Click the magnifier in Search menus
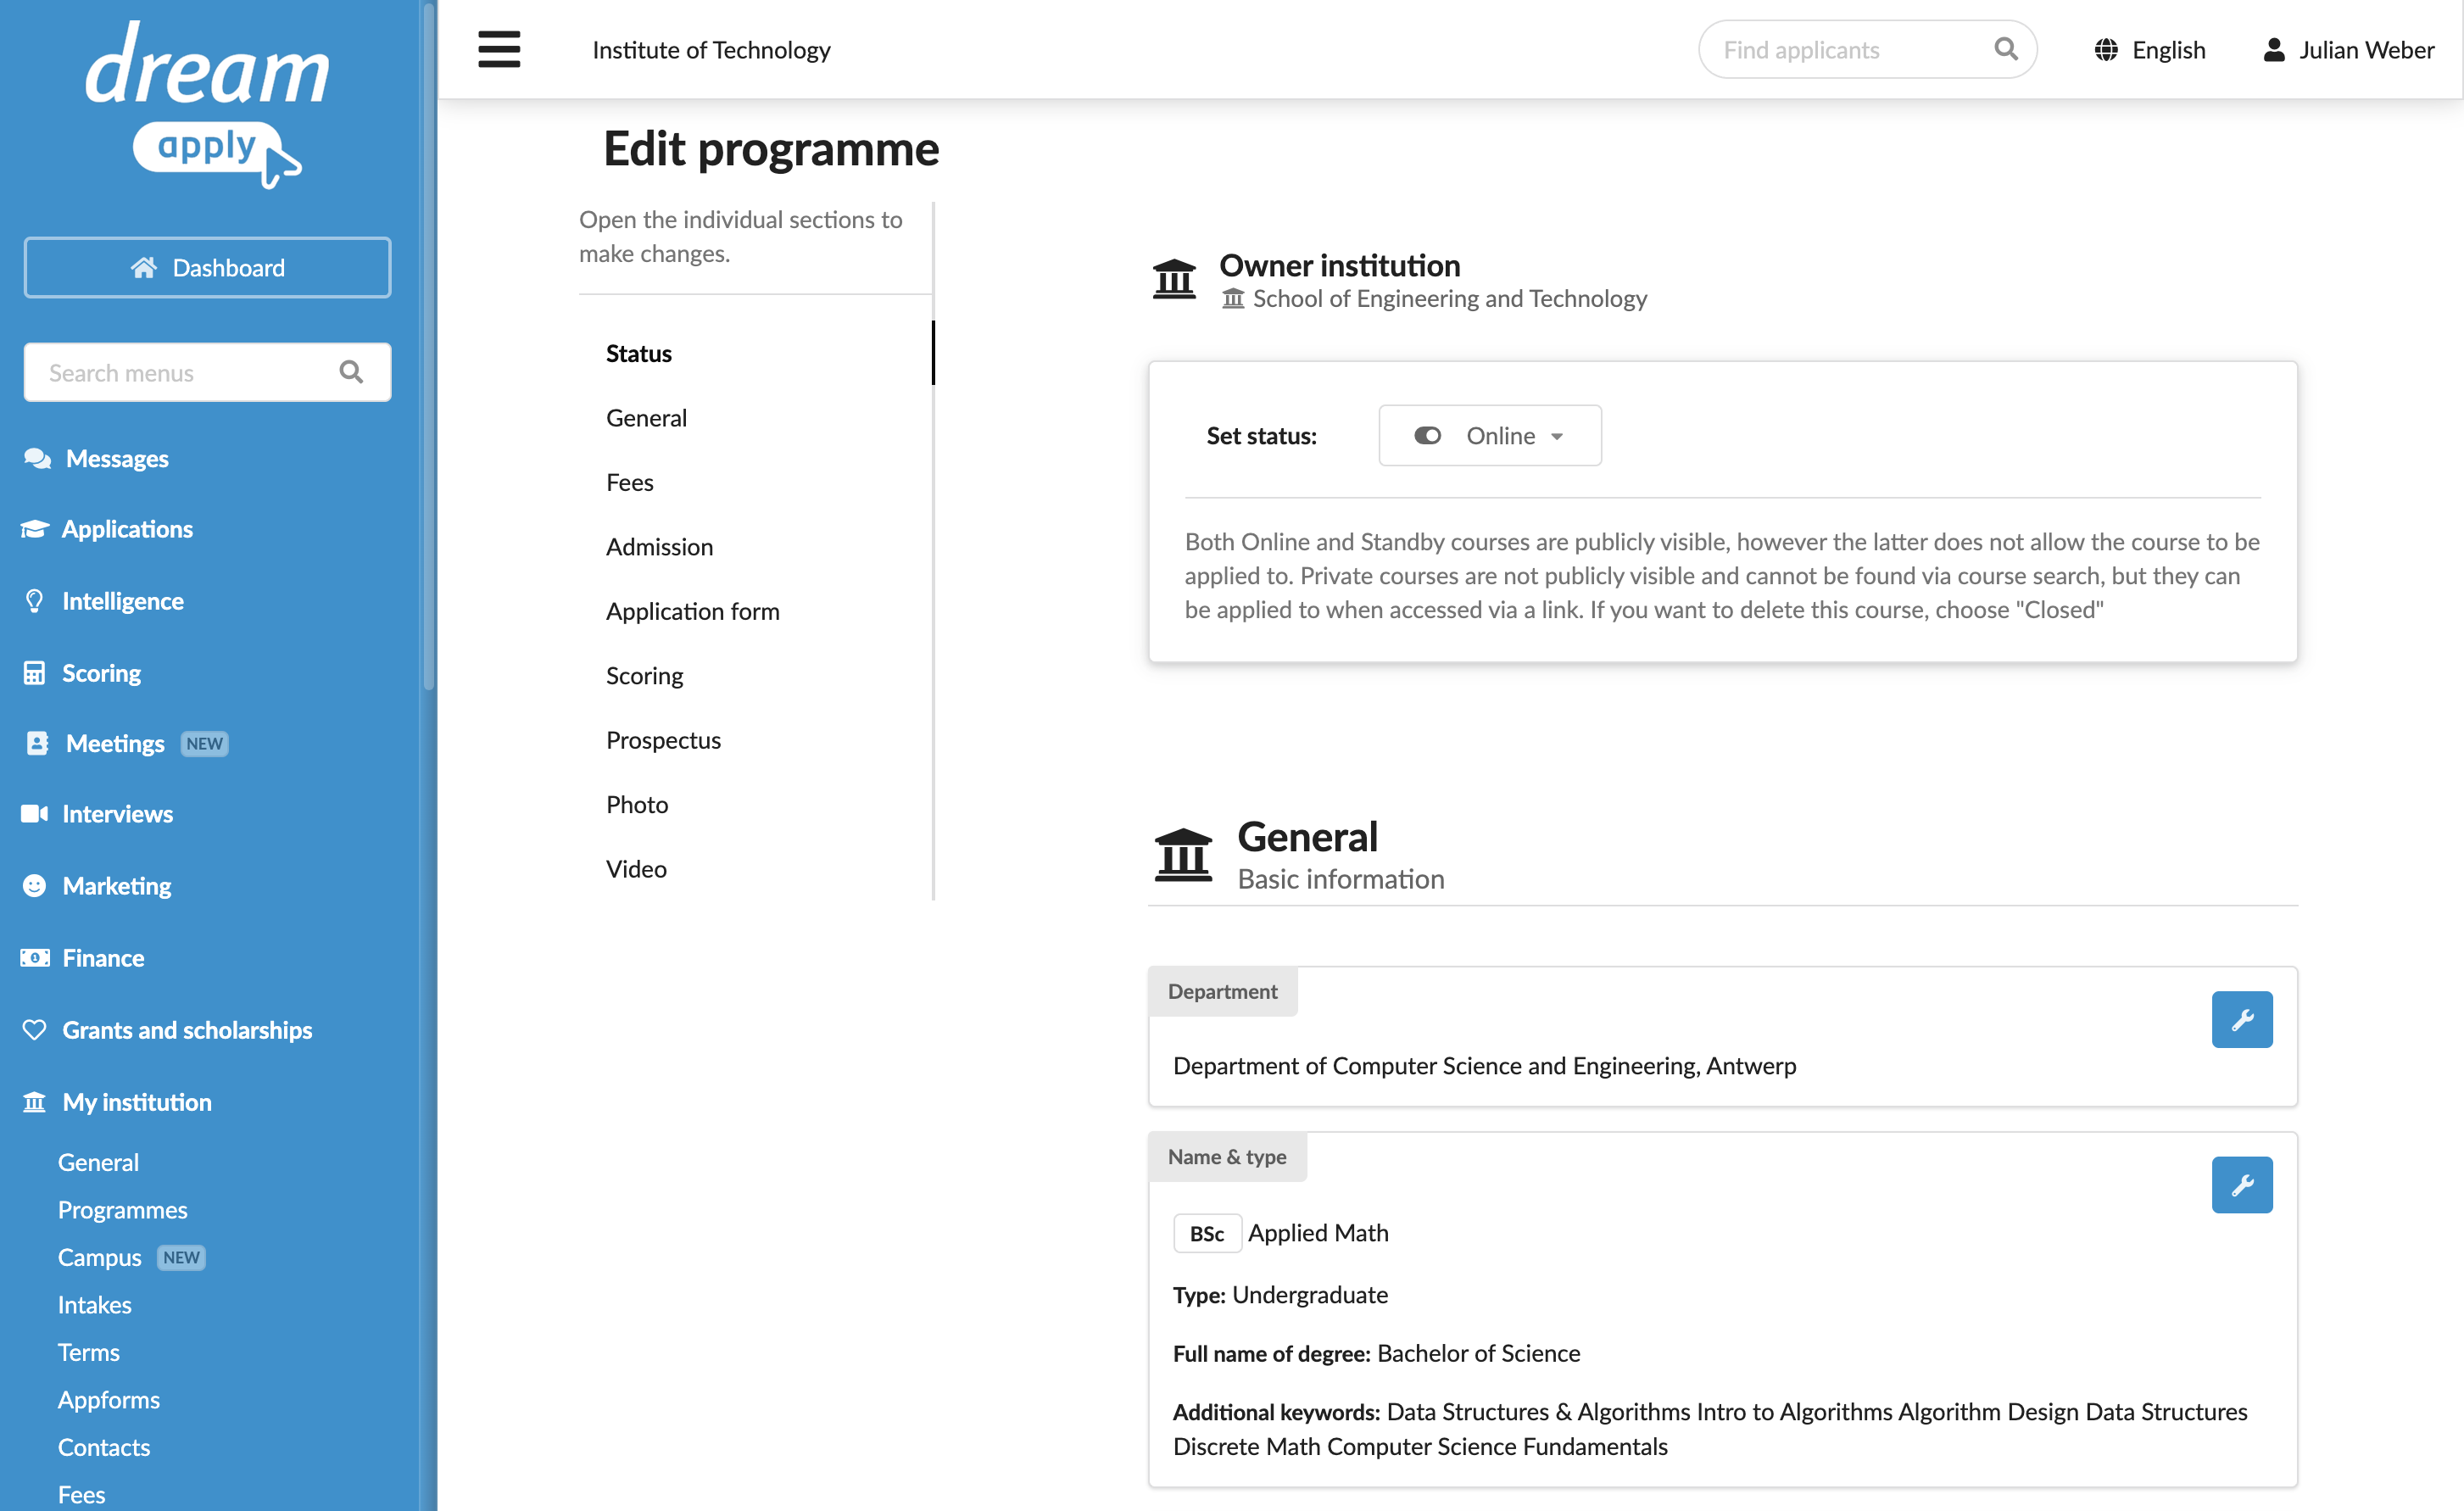This screenshot has width=2464, height=1511. click(x=351, y=372)
